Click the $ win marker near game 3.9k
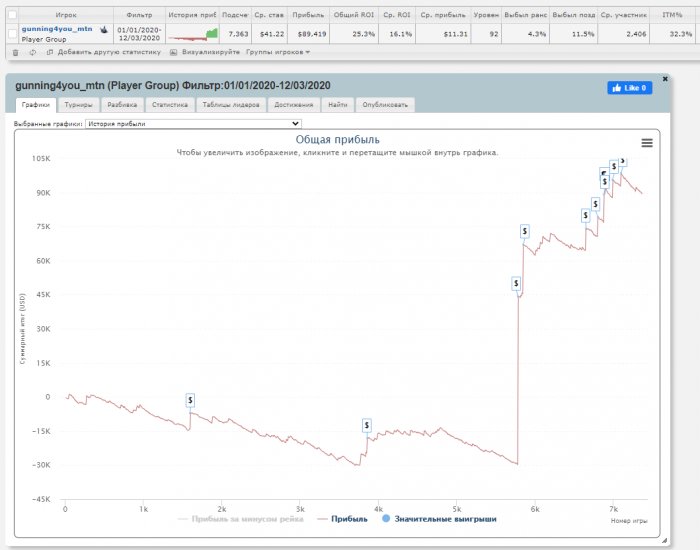The image size is (700, 550). tap(368, 426)
